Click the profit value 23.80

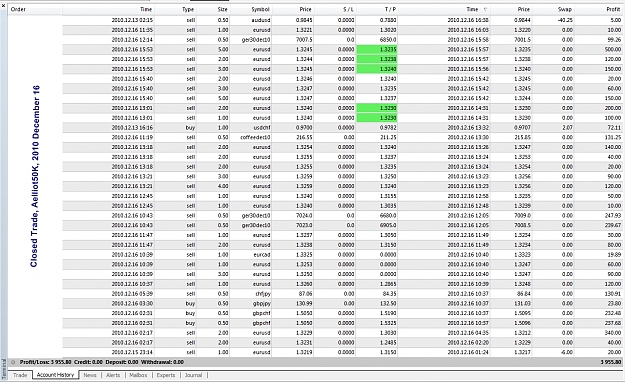pyautogui.click(x=615, y=304)
